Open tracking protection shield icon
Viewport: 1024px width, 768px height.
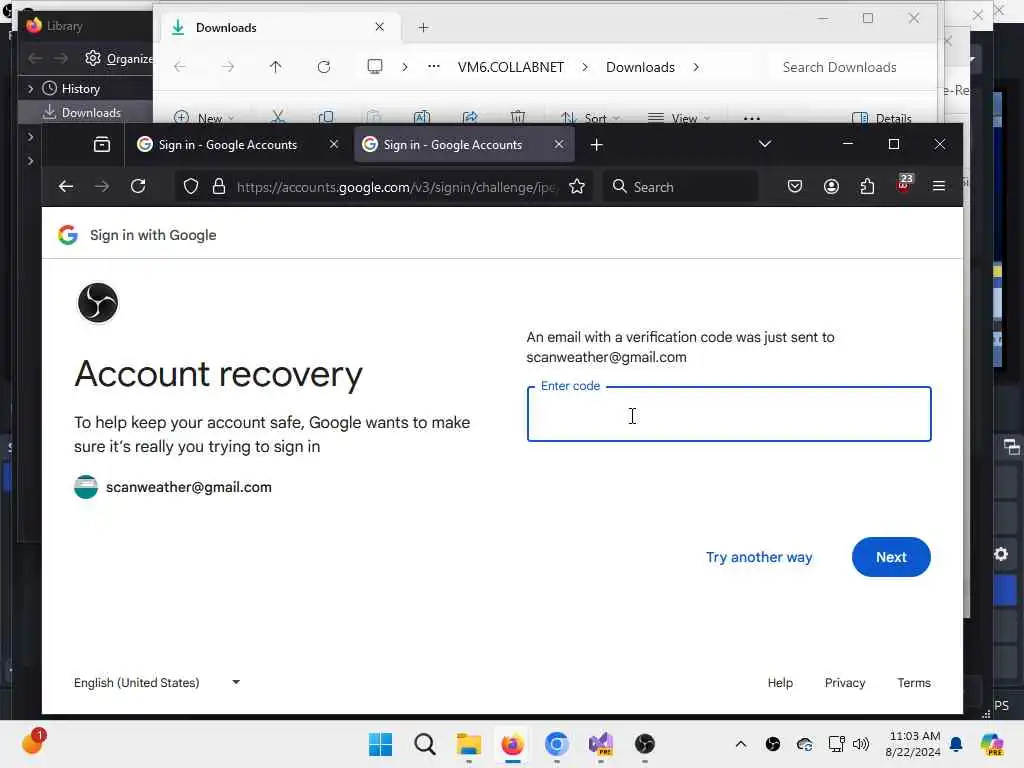(191, 187)
